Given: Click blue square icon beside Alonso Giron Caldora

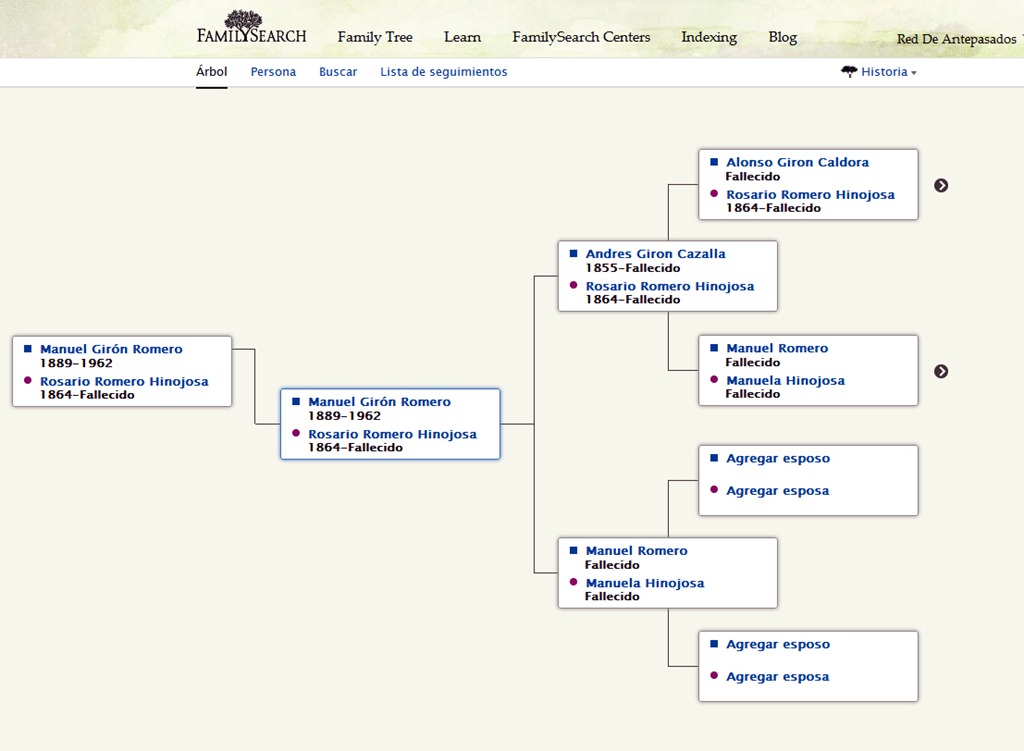Looking at the screenshot, I should pos(714,162).
